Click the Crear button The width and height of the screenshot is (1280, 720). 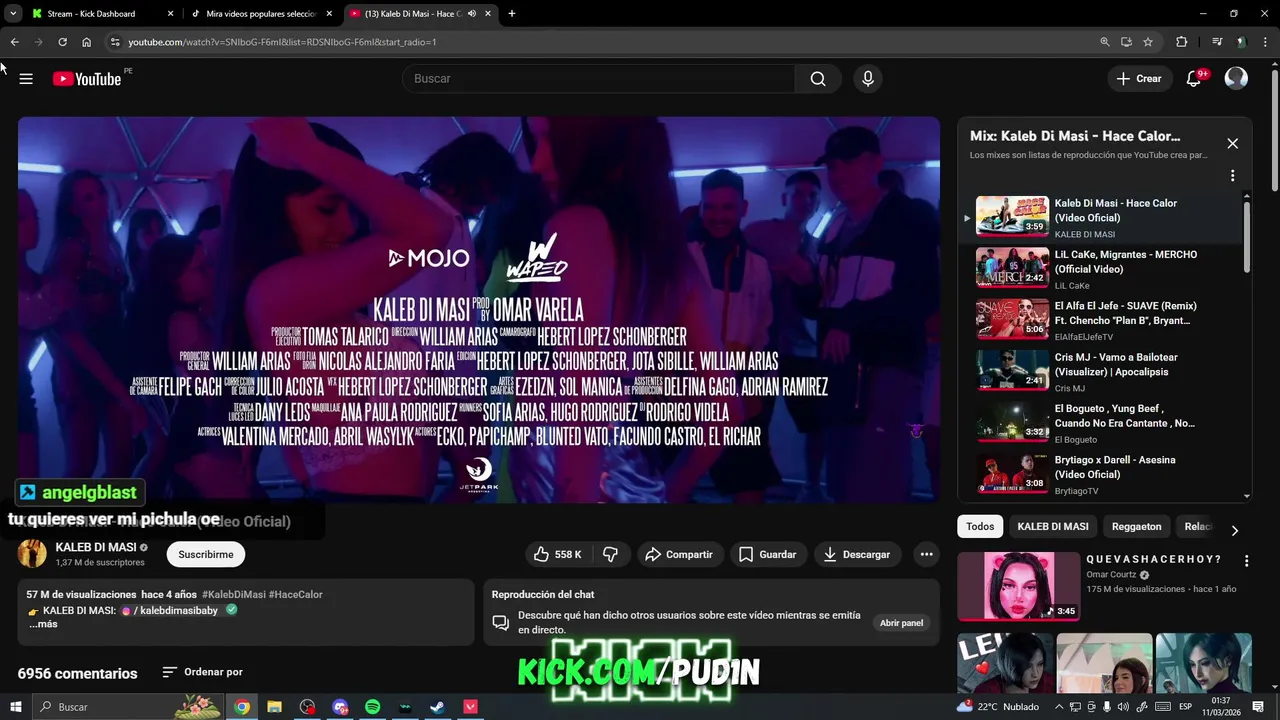pyautogui.click(x=1139, y=79)
